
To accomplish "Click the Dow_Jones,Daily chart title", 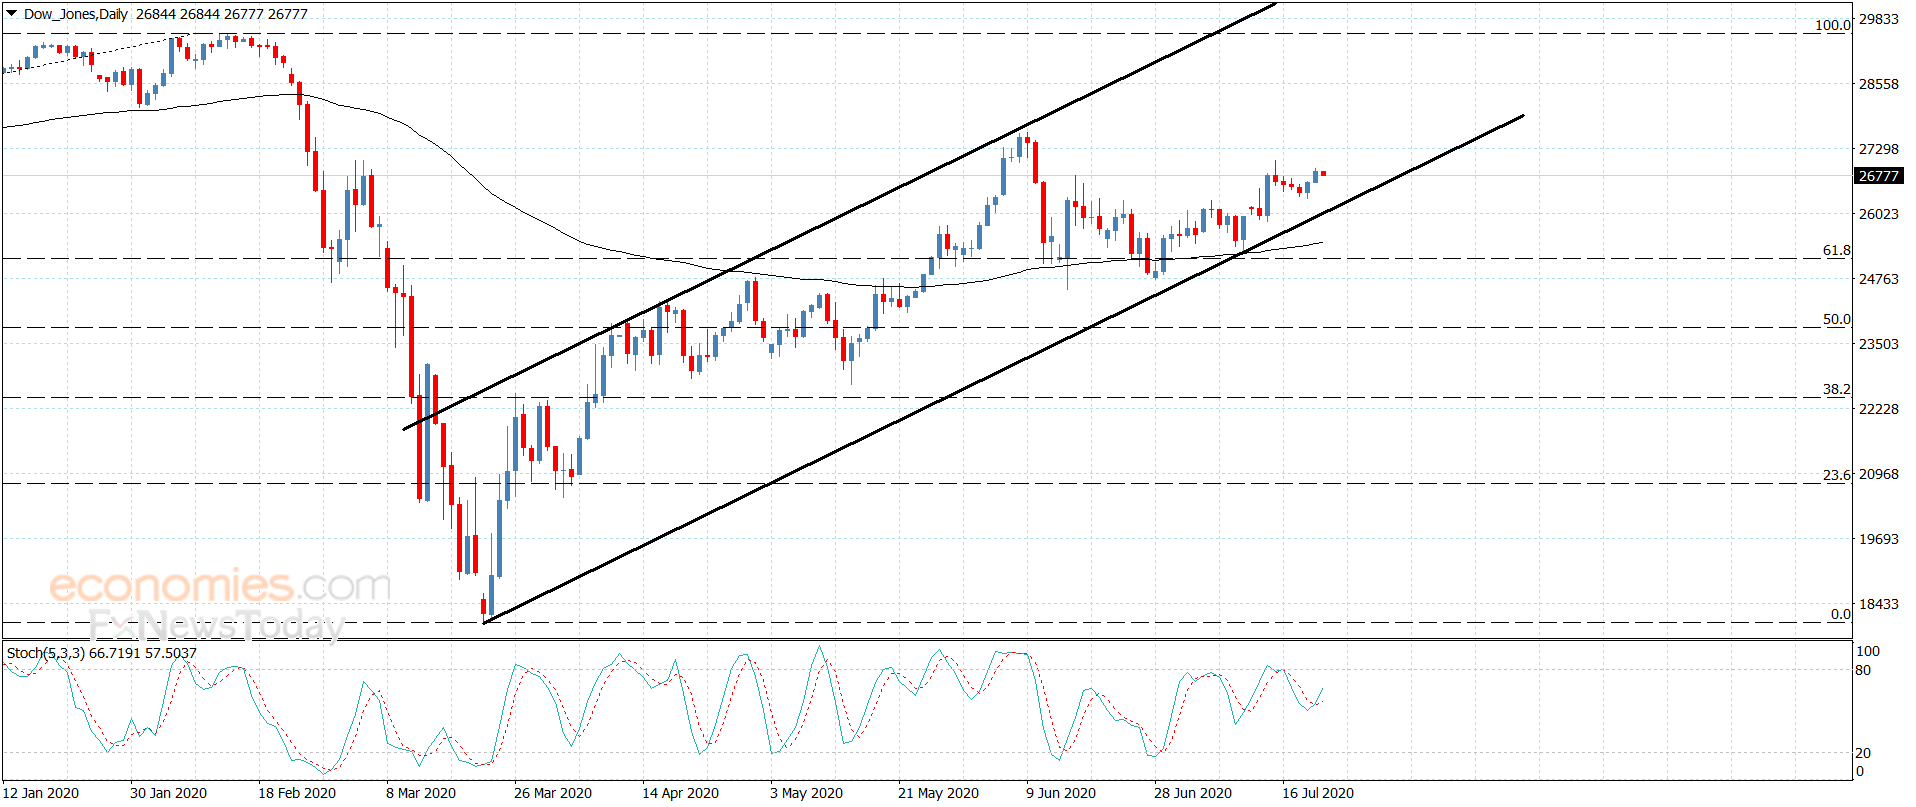I will click(x=76, y=14).
